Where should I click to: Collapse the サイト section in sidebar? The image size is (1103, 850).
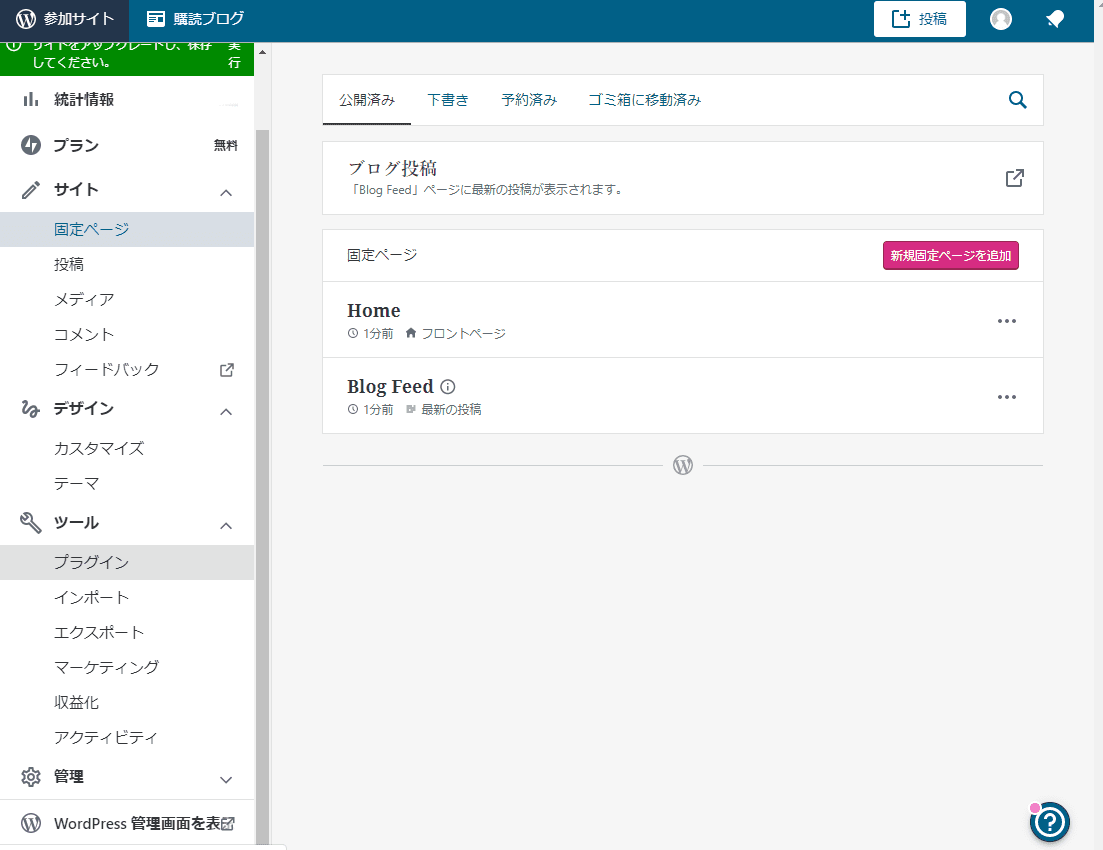tap(226, 192)
